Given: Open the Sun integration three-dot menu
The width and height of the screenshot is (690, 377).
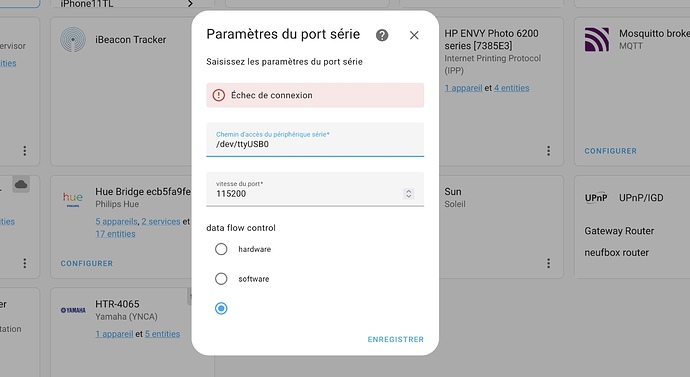Looking at the screenshot, I should pos(548,263).
